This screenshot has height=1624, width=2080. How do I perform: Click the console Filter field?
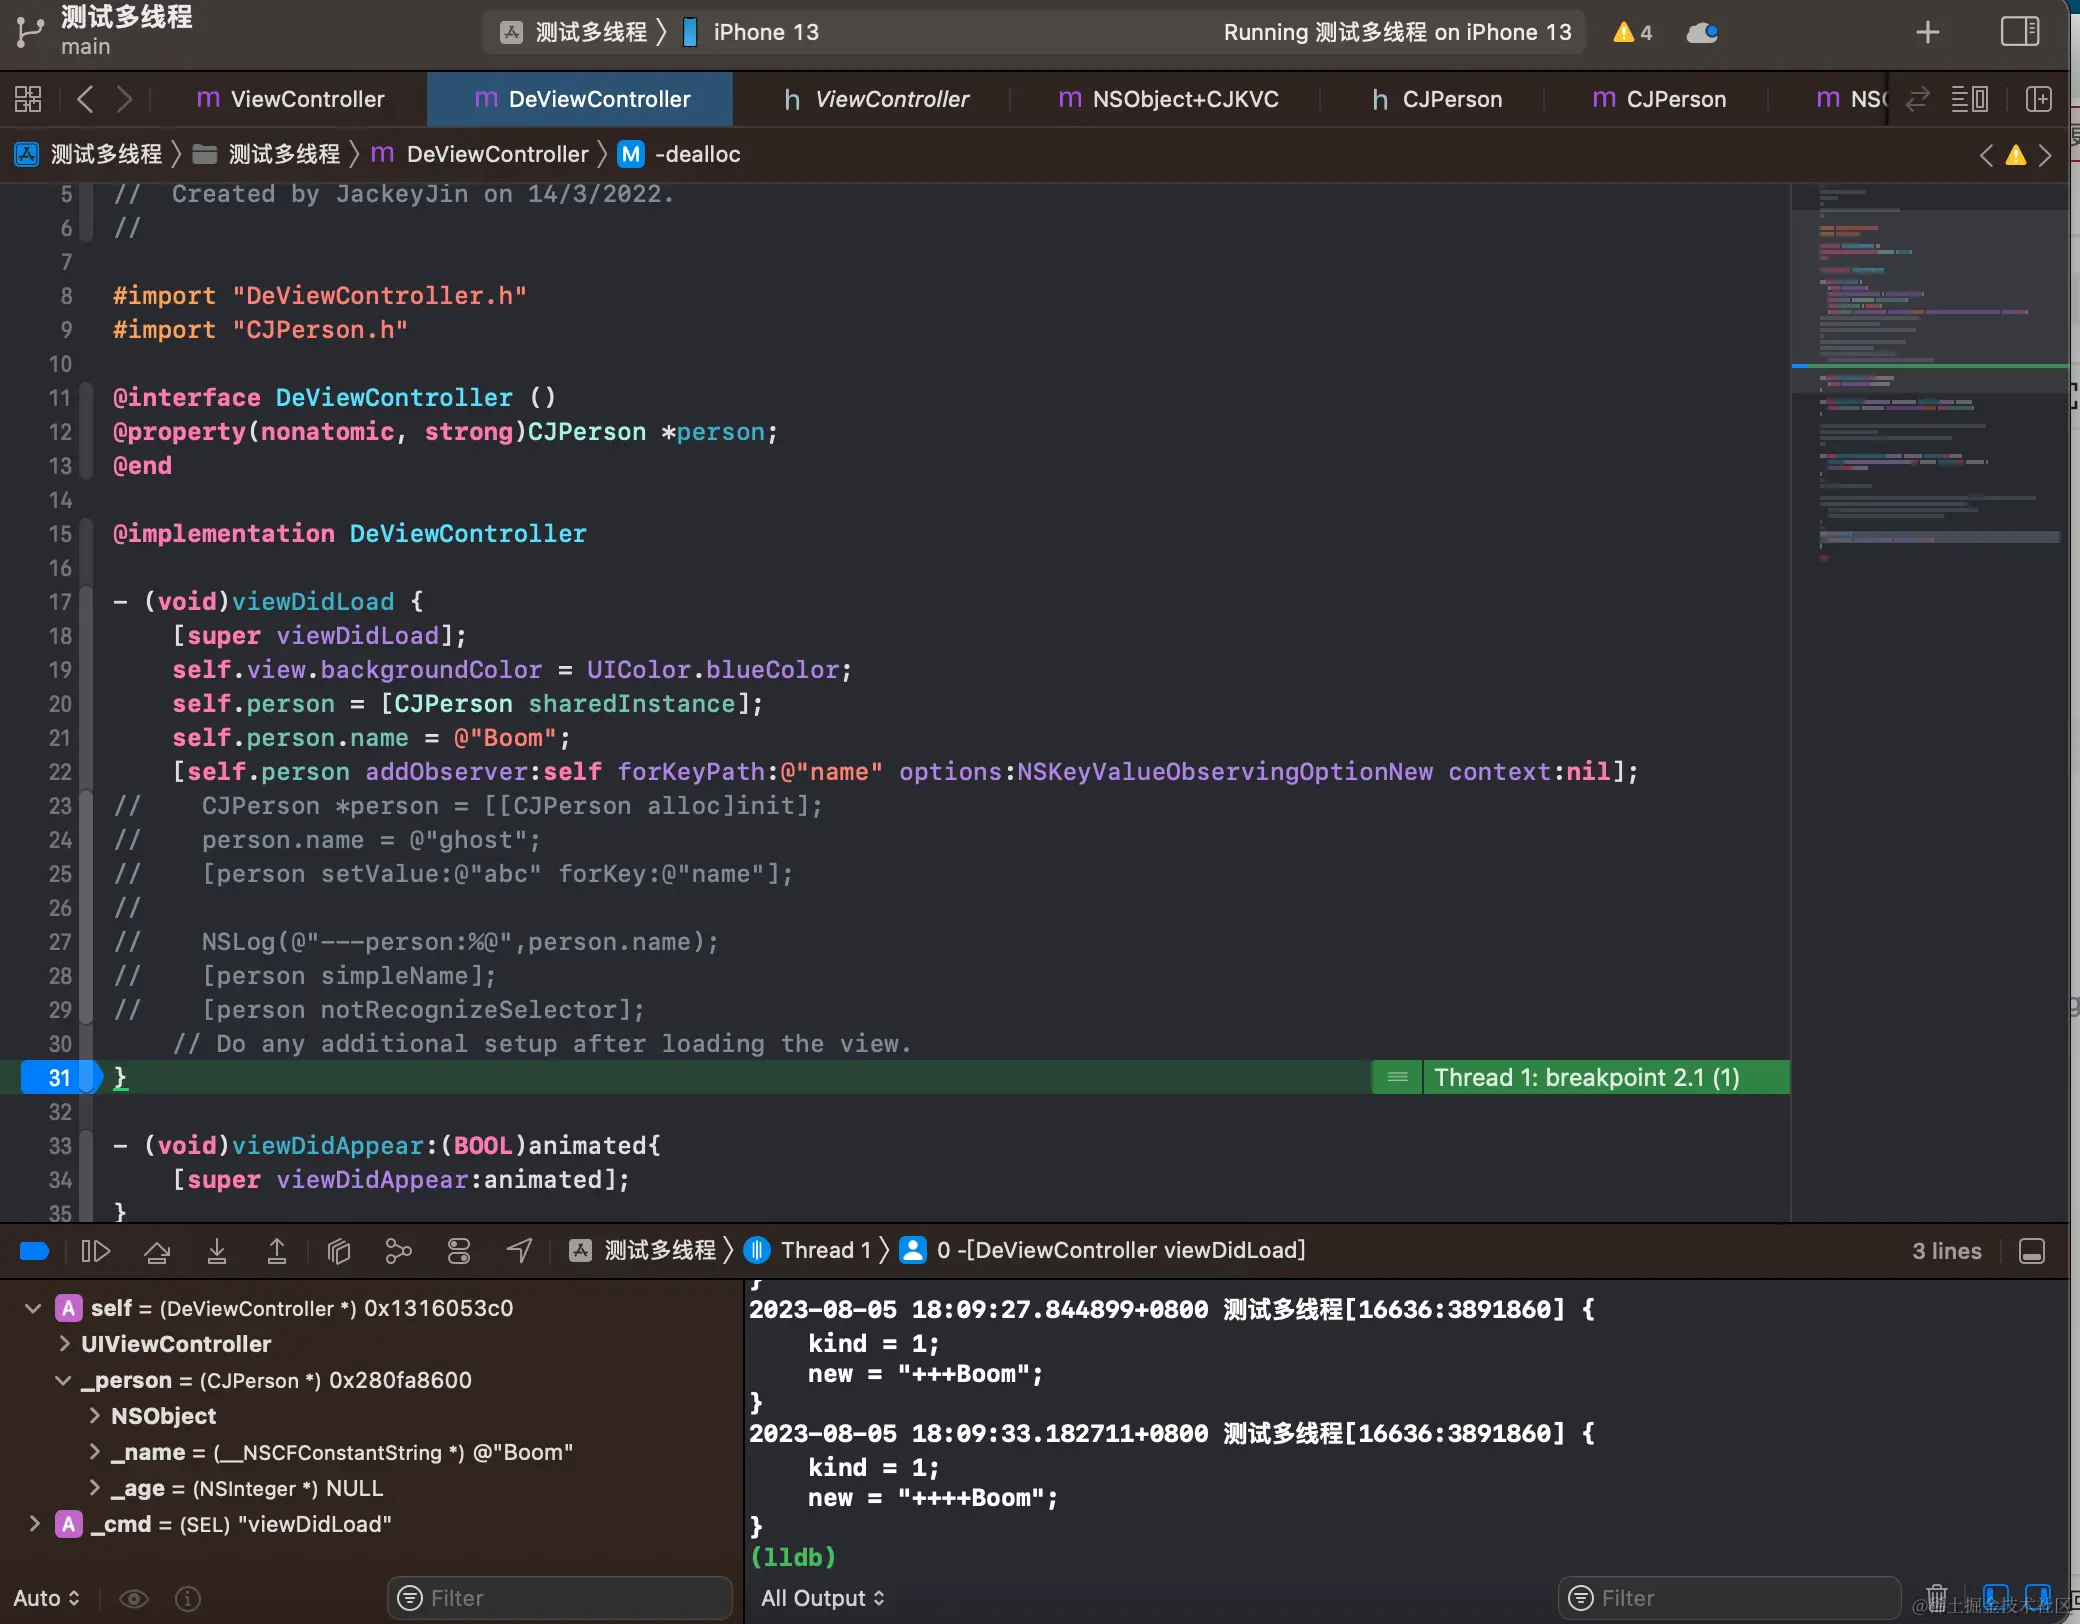1730,1598
